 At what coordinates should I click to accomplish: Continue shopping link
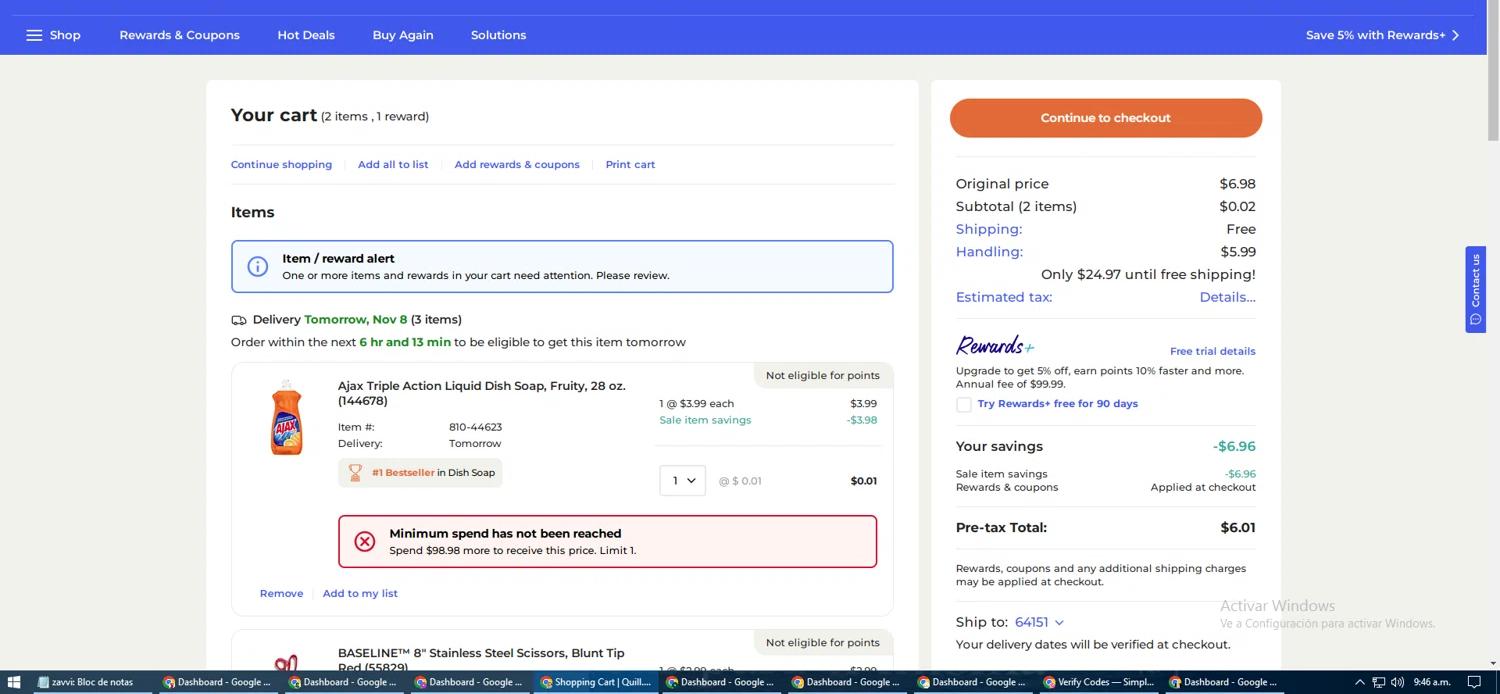pos(281,165)
